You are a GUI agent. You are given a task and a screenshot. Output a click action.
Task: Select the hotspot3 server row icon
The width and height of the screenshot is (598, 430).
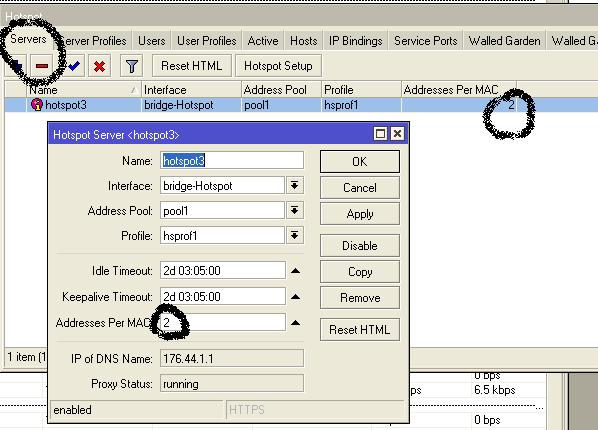[x=37, y=105]
